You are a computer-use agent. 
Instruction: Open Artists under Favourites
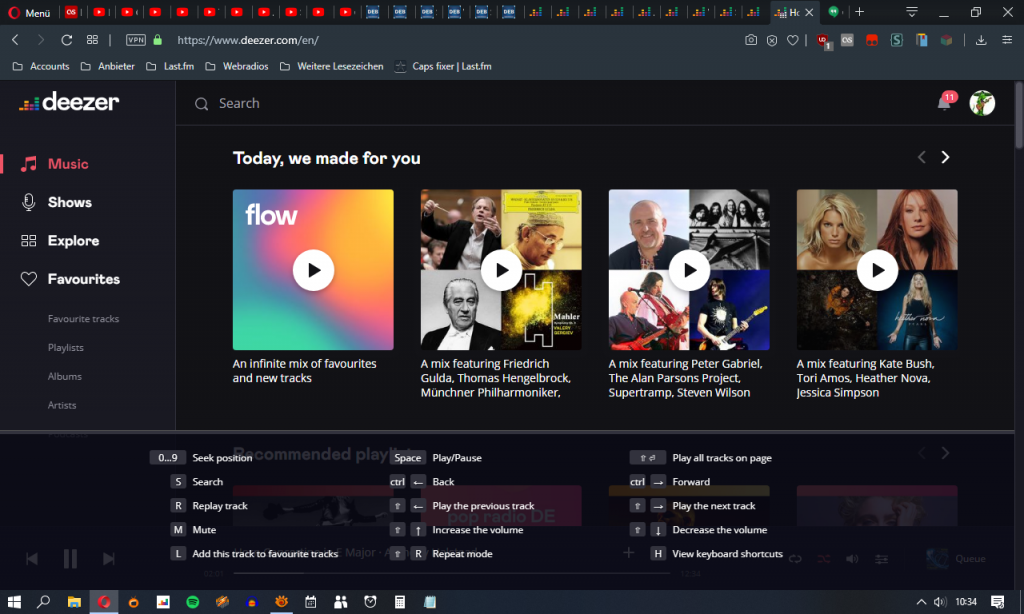tap(62, 405)
